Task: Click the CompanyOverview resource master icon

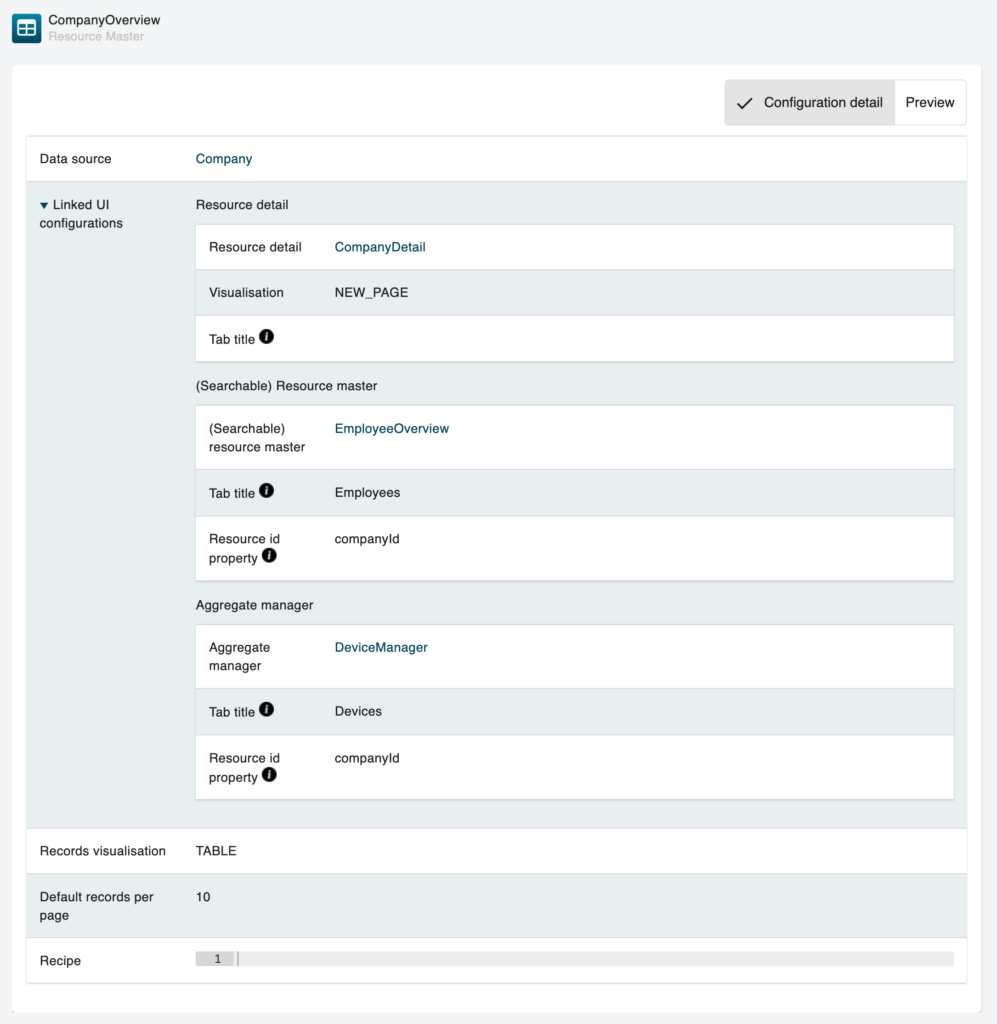Action: point(27,28)
